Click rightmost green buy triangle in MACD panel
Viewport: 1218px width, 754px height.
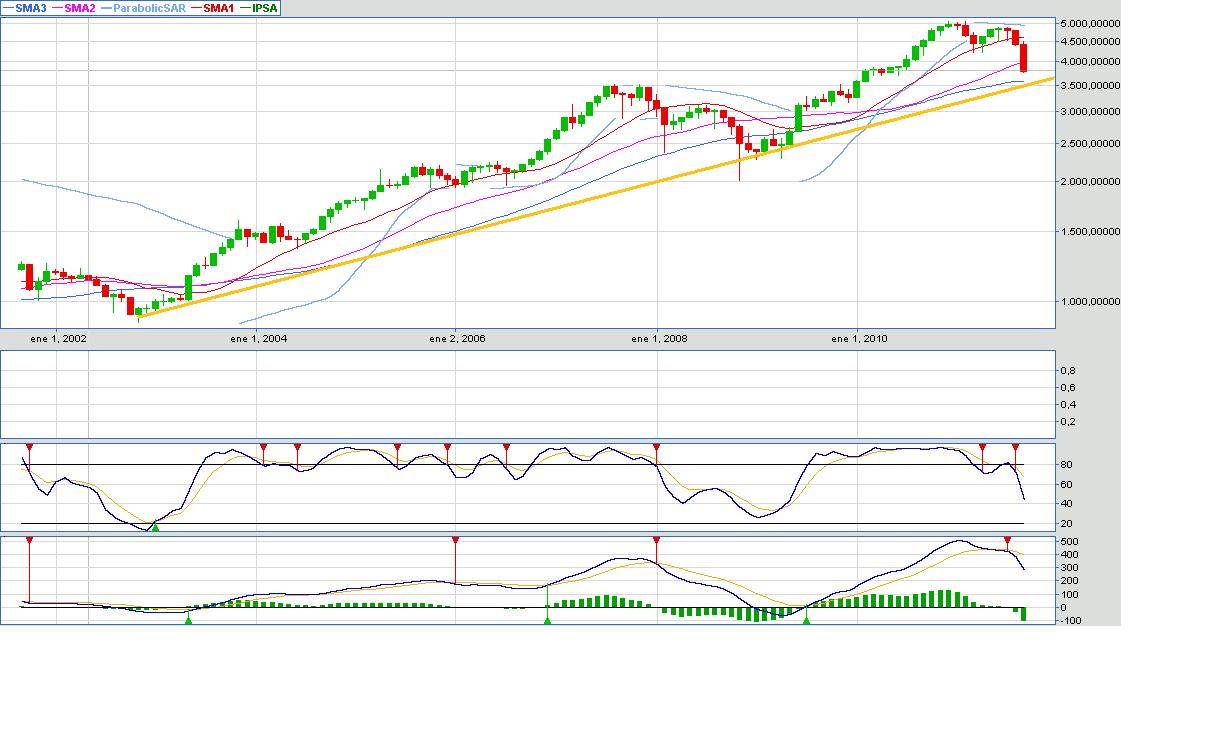click(807, 620)
